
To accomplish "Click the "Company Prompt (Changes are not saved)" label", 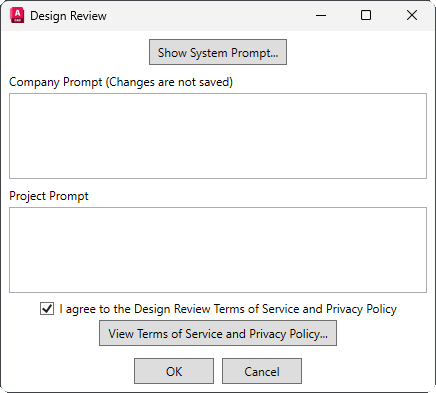I will pyautogui.click(x=121, y=82).
